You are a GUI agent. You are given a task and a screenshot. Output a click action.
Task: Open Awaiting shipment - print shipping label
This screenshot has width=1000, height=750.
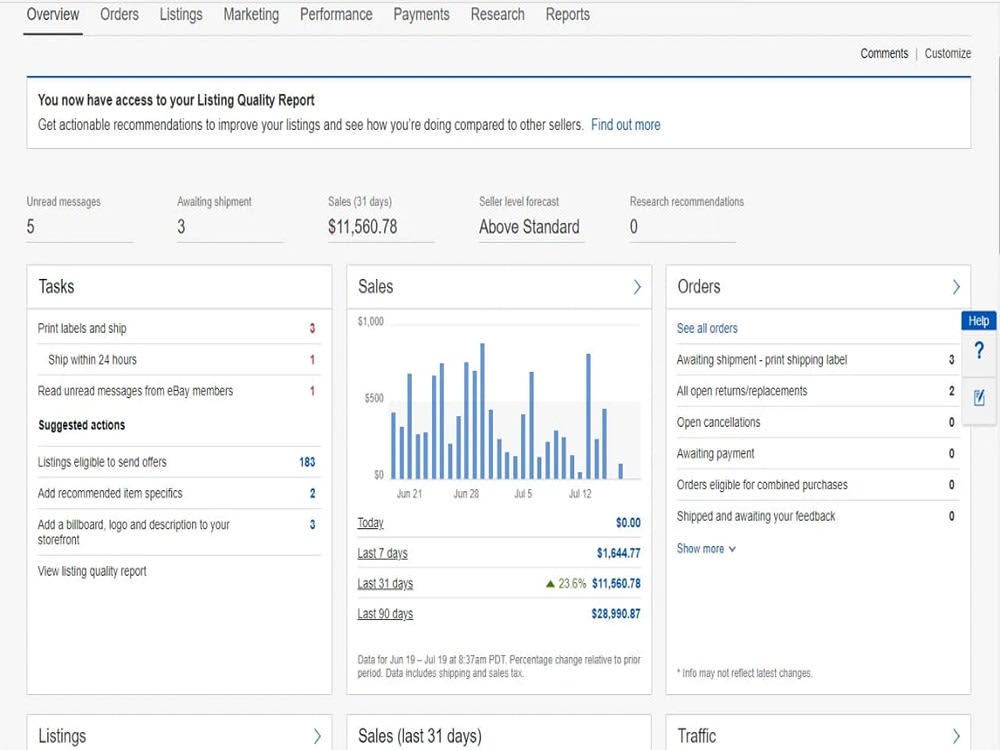click(x=816, y=360)
